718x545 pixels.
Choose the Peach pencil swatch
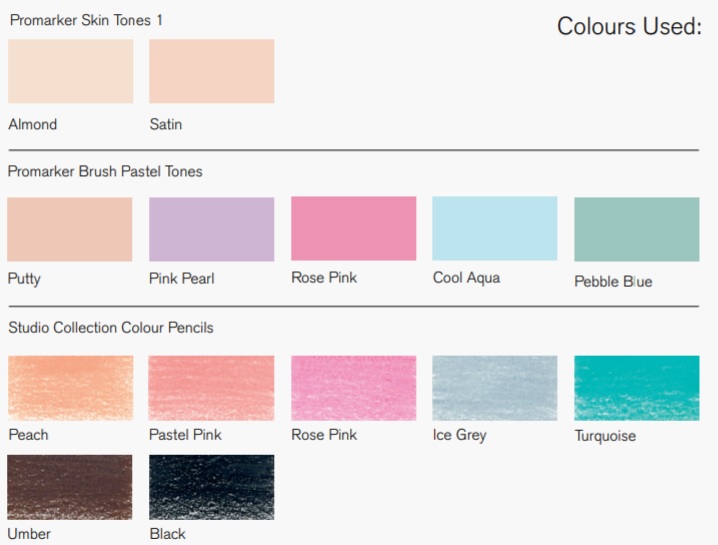pyautogui.click(x=71, y=388)
